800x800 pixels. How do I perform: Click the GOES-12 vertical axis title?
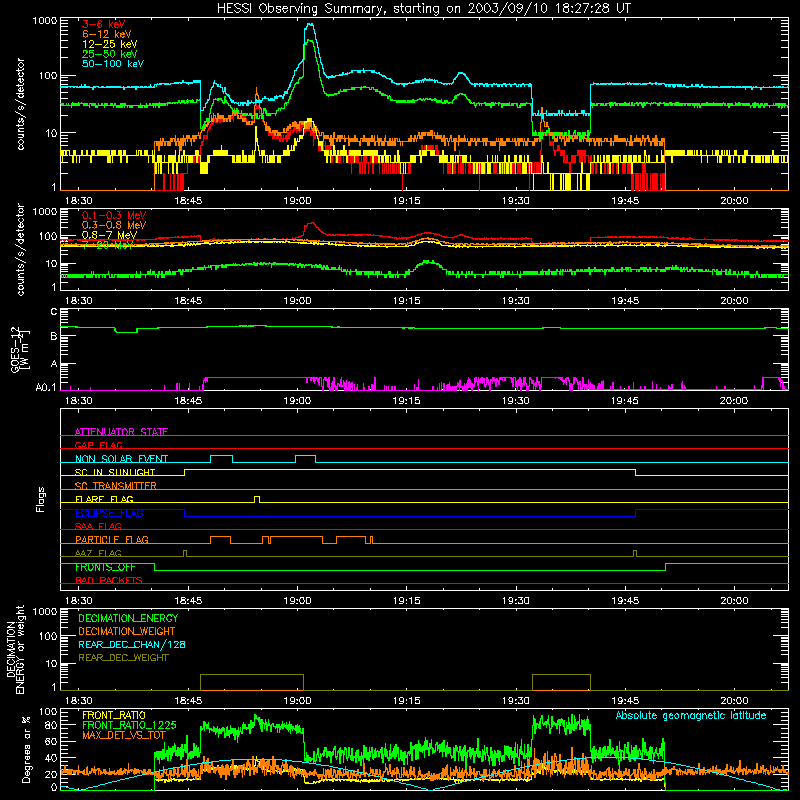point(19,349)
